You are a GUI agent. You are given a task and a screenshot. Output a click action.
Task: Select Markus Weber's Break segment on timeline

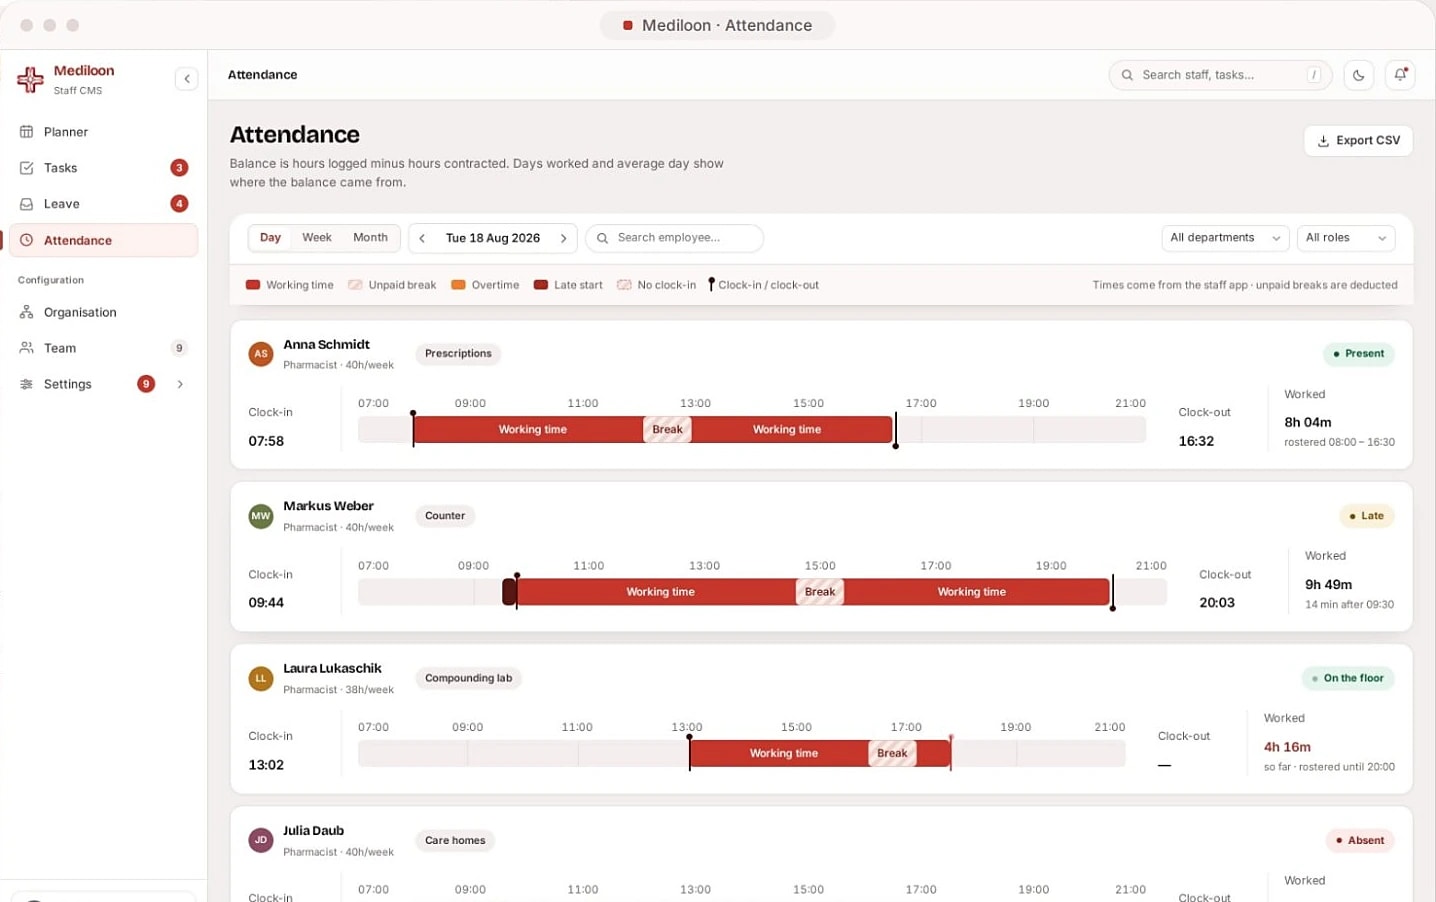(x=820, y=592)
